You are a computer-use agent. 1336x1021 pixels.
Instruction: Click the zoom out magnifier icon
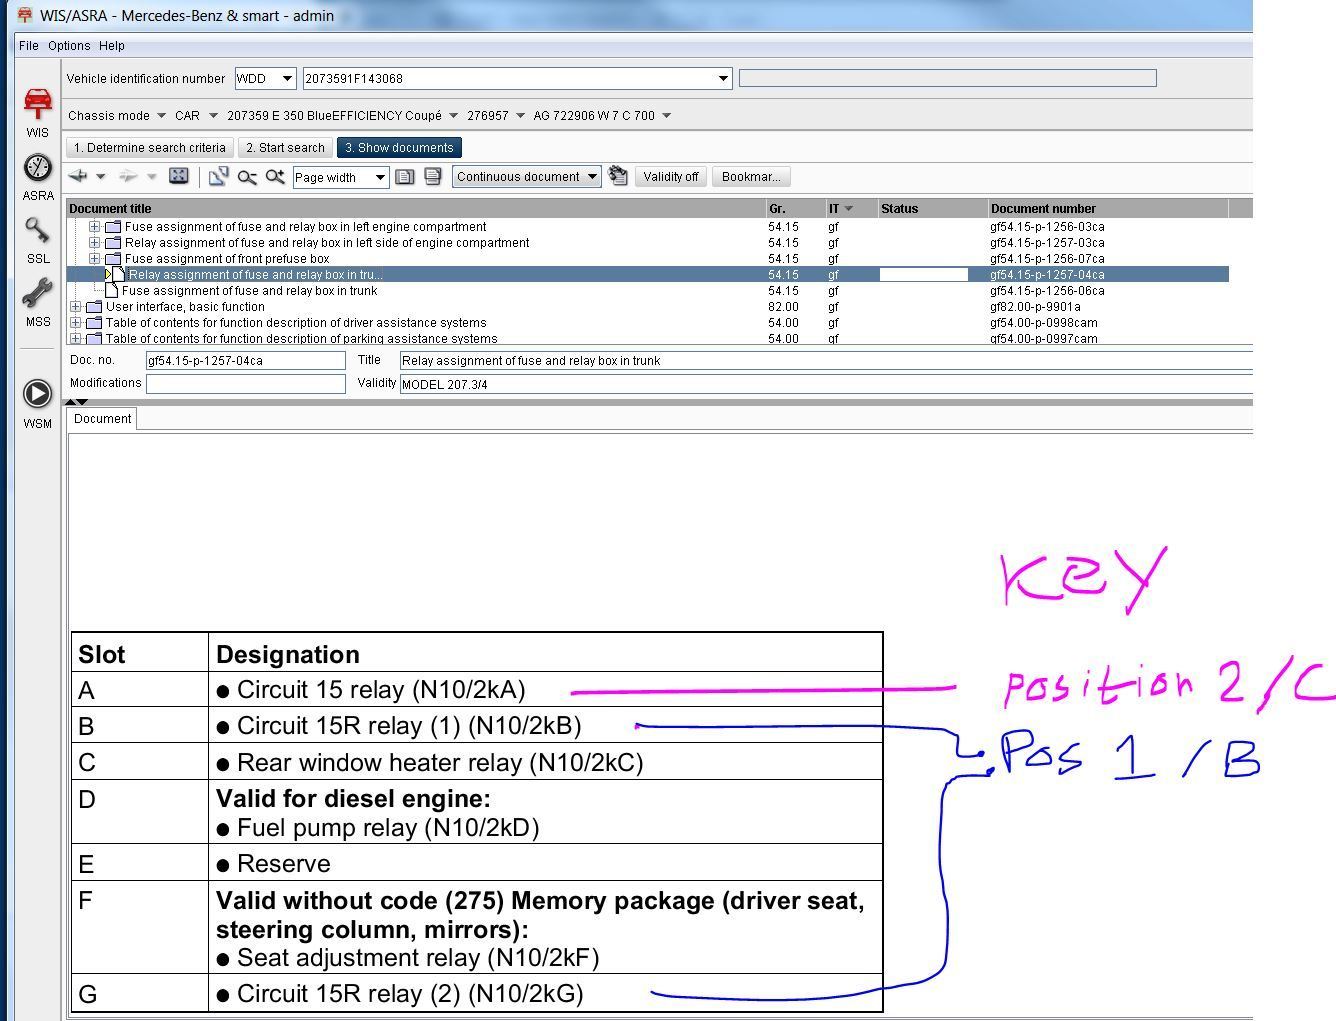247,177
